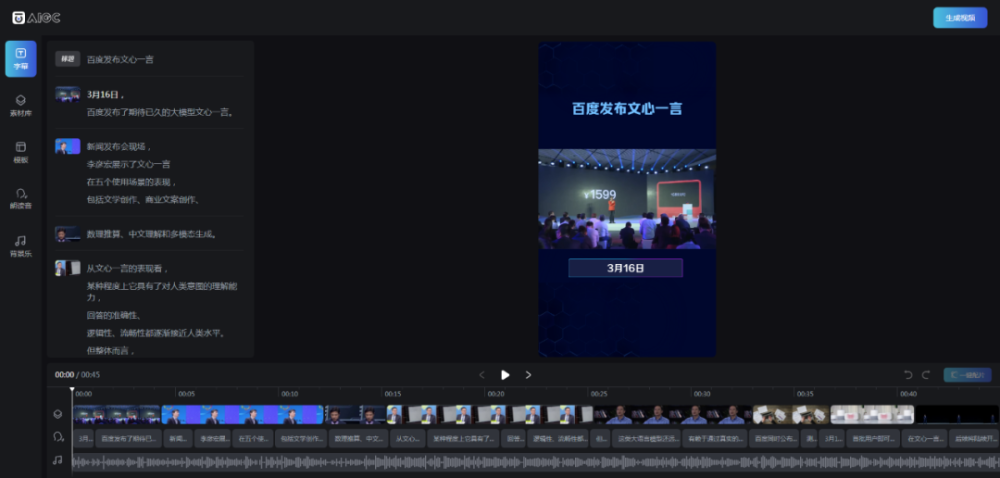Image resolution: width=1000 pixels, height=478 pixels.
Task: Select the dark final clip on timeline
Action: tap(957, 415)
